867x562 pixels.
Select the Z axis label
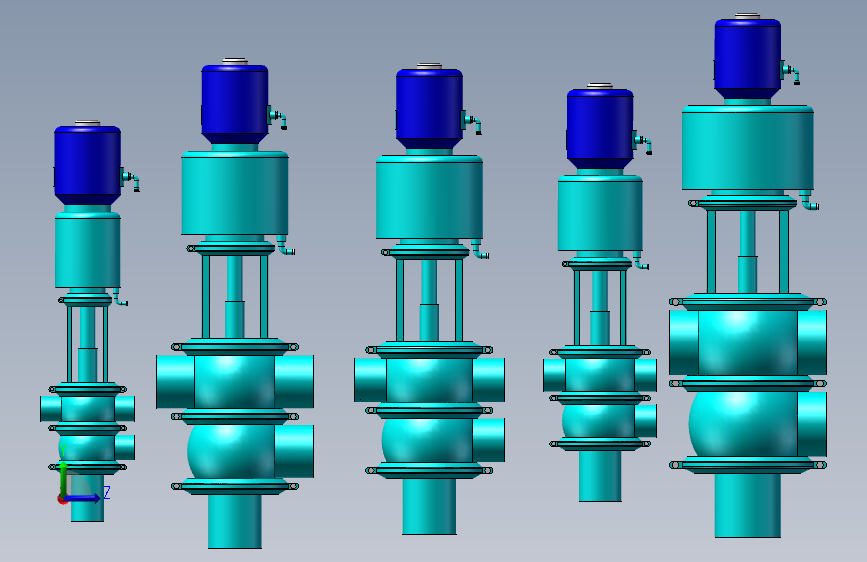pos(107,492)
